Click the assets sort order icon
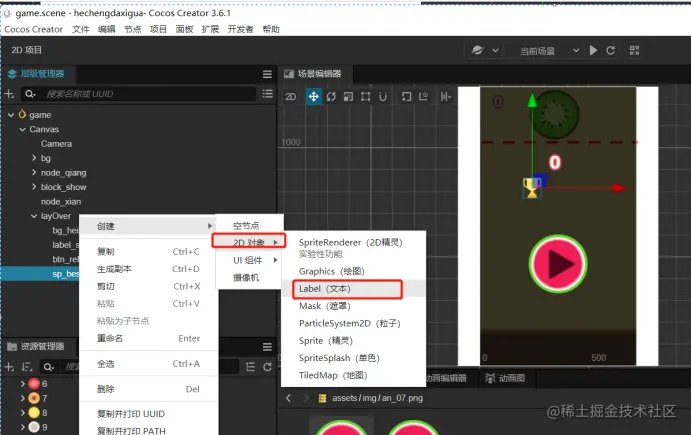 pos(27,367)
